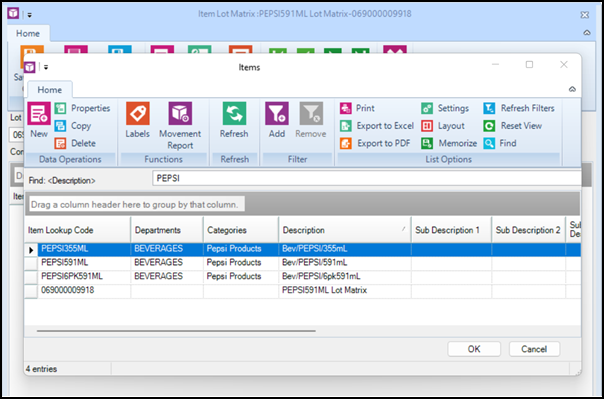604x399 pixels.
Task: Sort by Departments column header
Action: [x=167, y=230]
